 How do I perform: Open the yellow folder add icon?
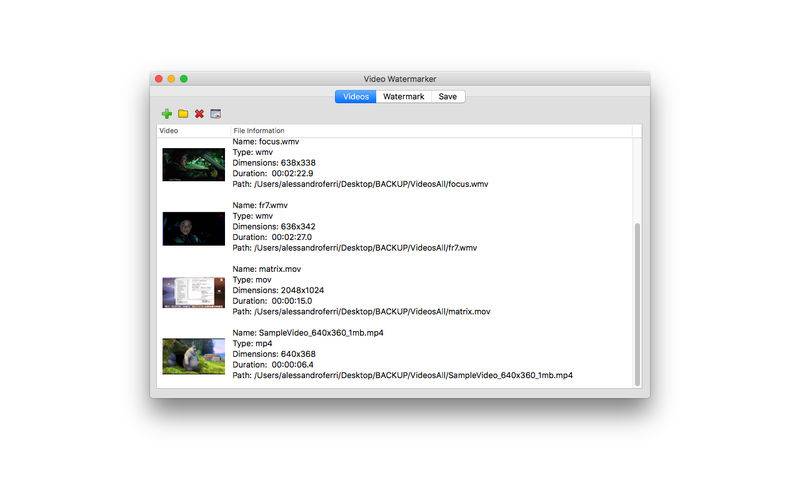(183, 114)
